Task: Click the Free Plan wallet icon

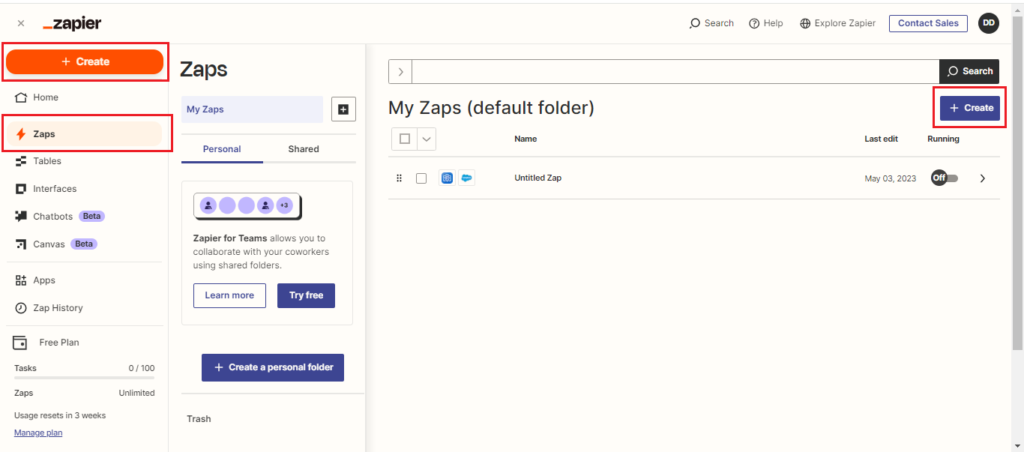Action: point(21,342)
